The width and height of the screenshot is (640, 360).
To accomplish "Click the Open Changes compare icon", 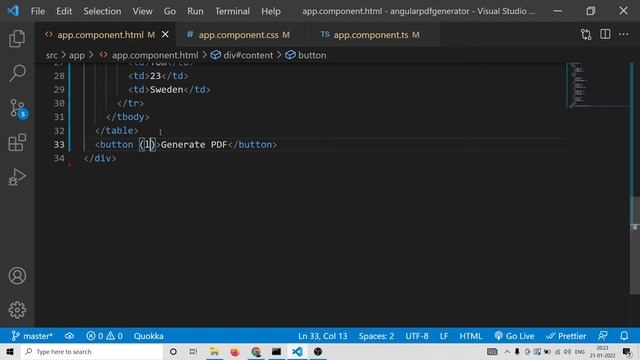I will click(x=586, y=35).
